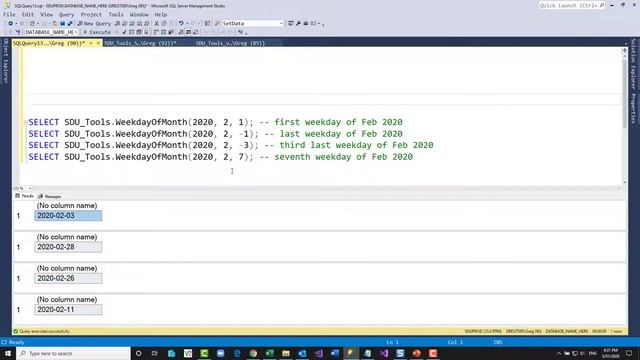Open the Help menu
The height and width of the screenshot is (360, 640).
161,14
